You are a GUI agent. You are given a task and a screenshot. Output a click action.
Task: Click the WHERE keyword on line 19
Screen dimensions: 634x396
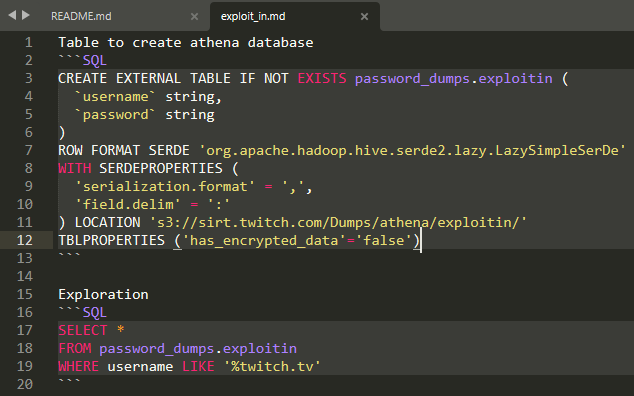tap(79, 366)
